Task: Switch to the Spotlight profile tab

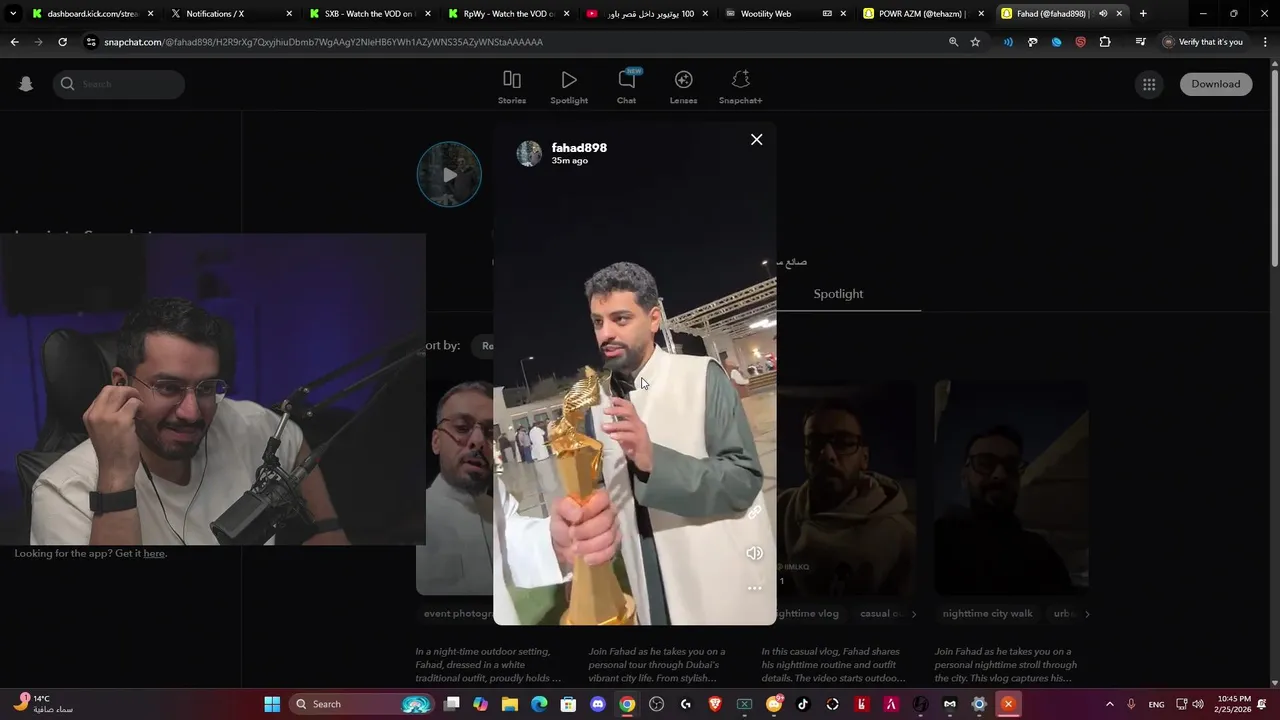Action: [838, 294]
